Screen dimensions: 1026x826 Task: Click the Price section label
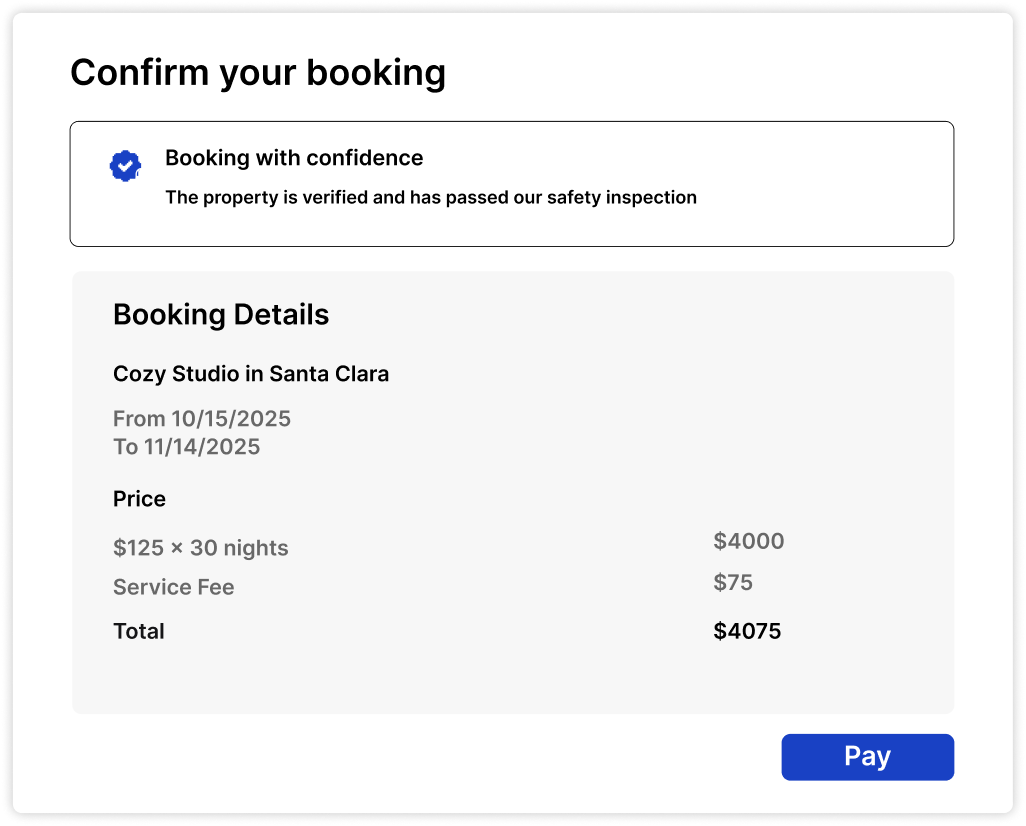(x=139, y=498)
